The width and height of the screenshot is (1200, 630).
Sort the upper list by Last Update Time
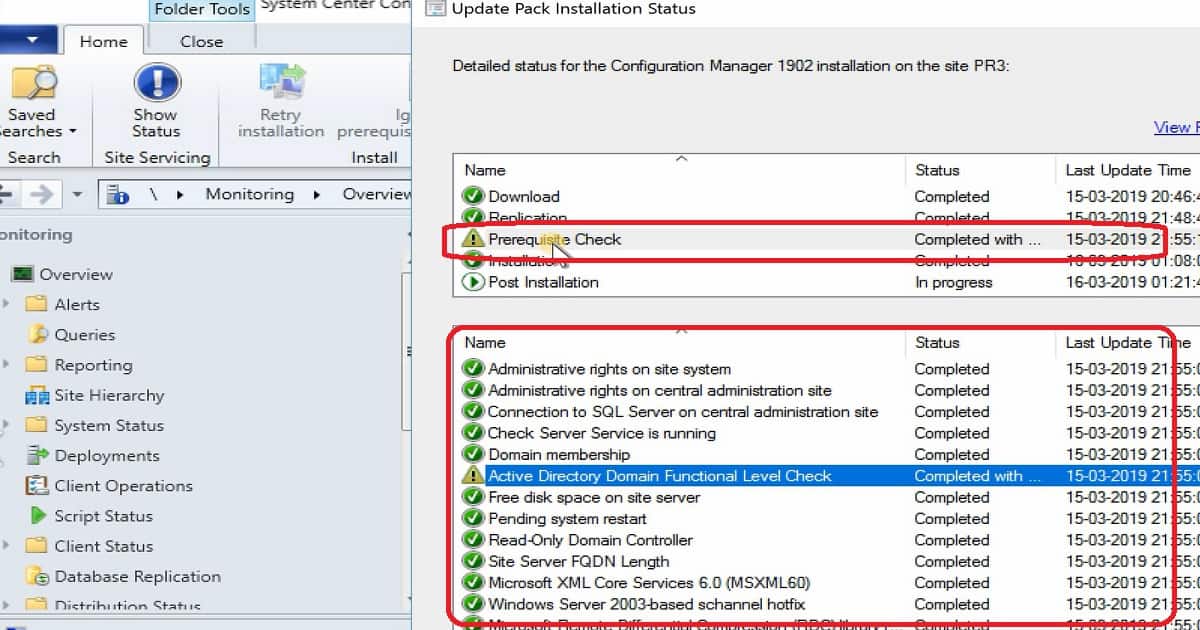pyautogui.click(x=1128, y=170)
